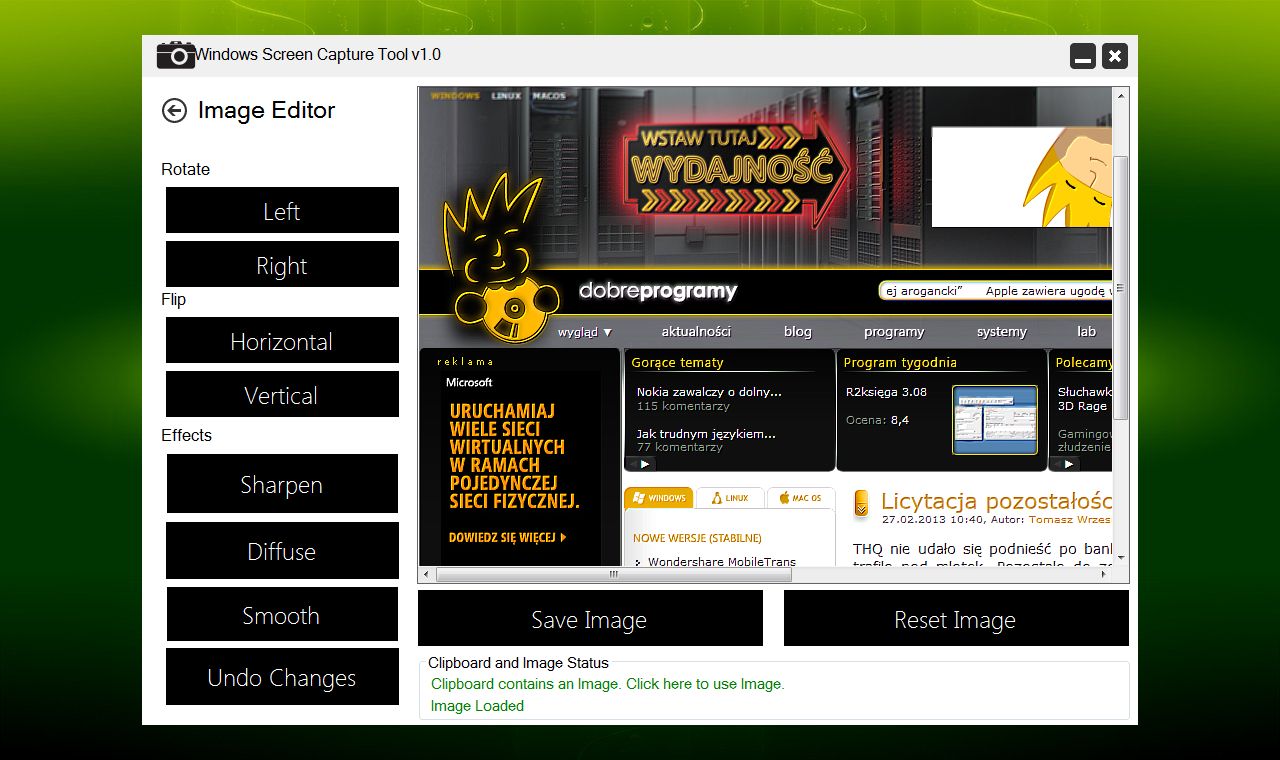
Task: Click the preview's horizontal scrollbar thumb
Action: [614, 575]
